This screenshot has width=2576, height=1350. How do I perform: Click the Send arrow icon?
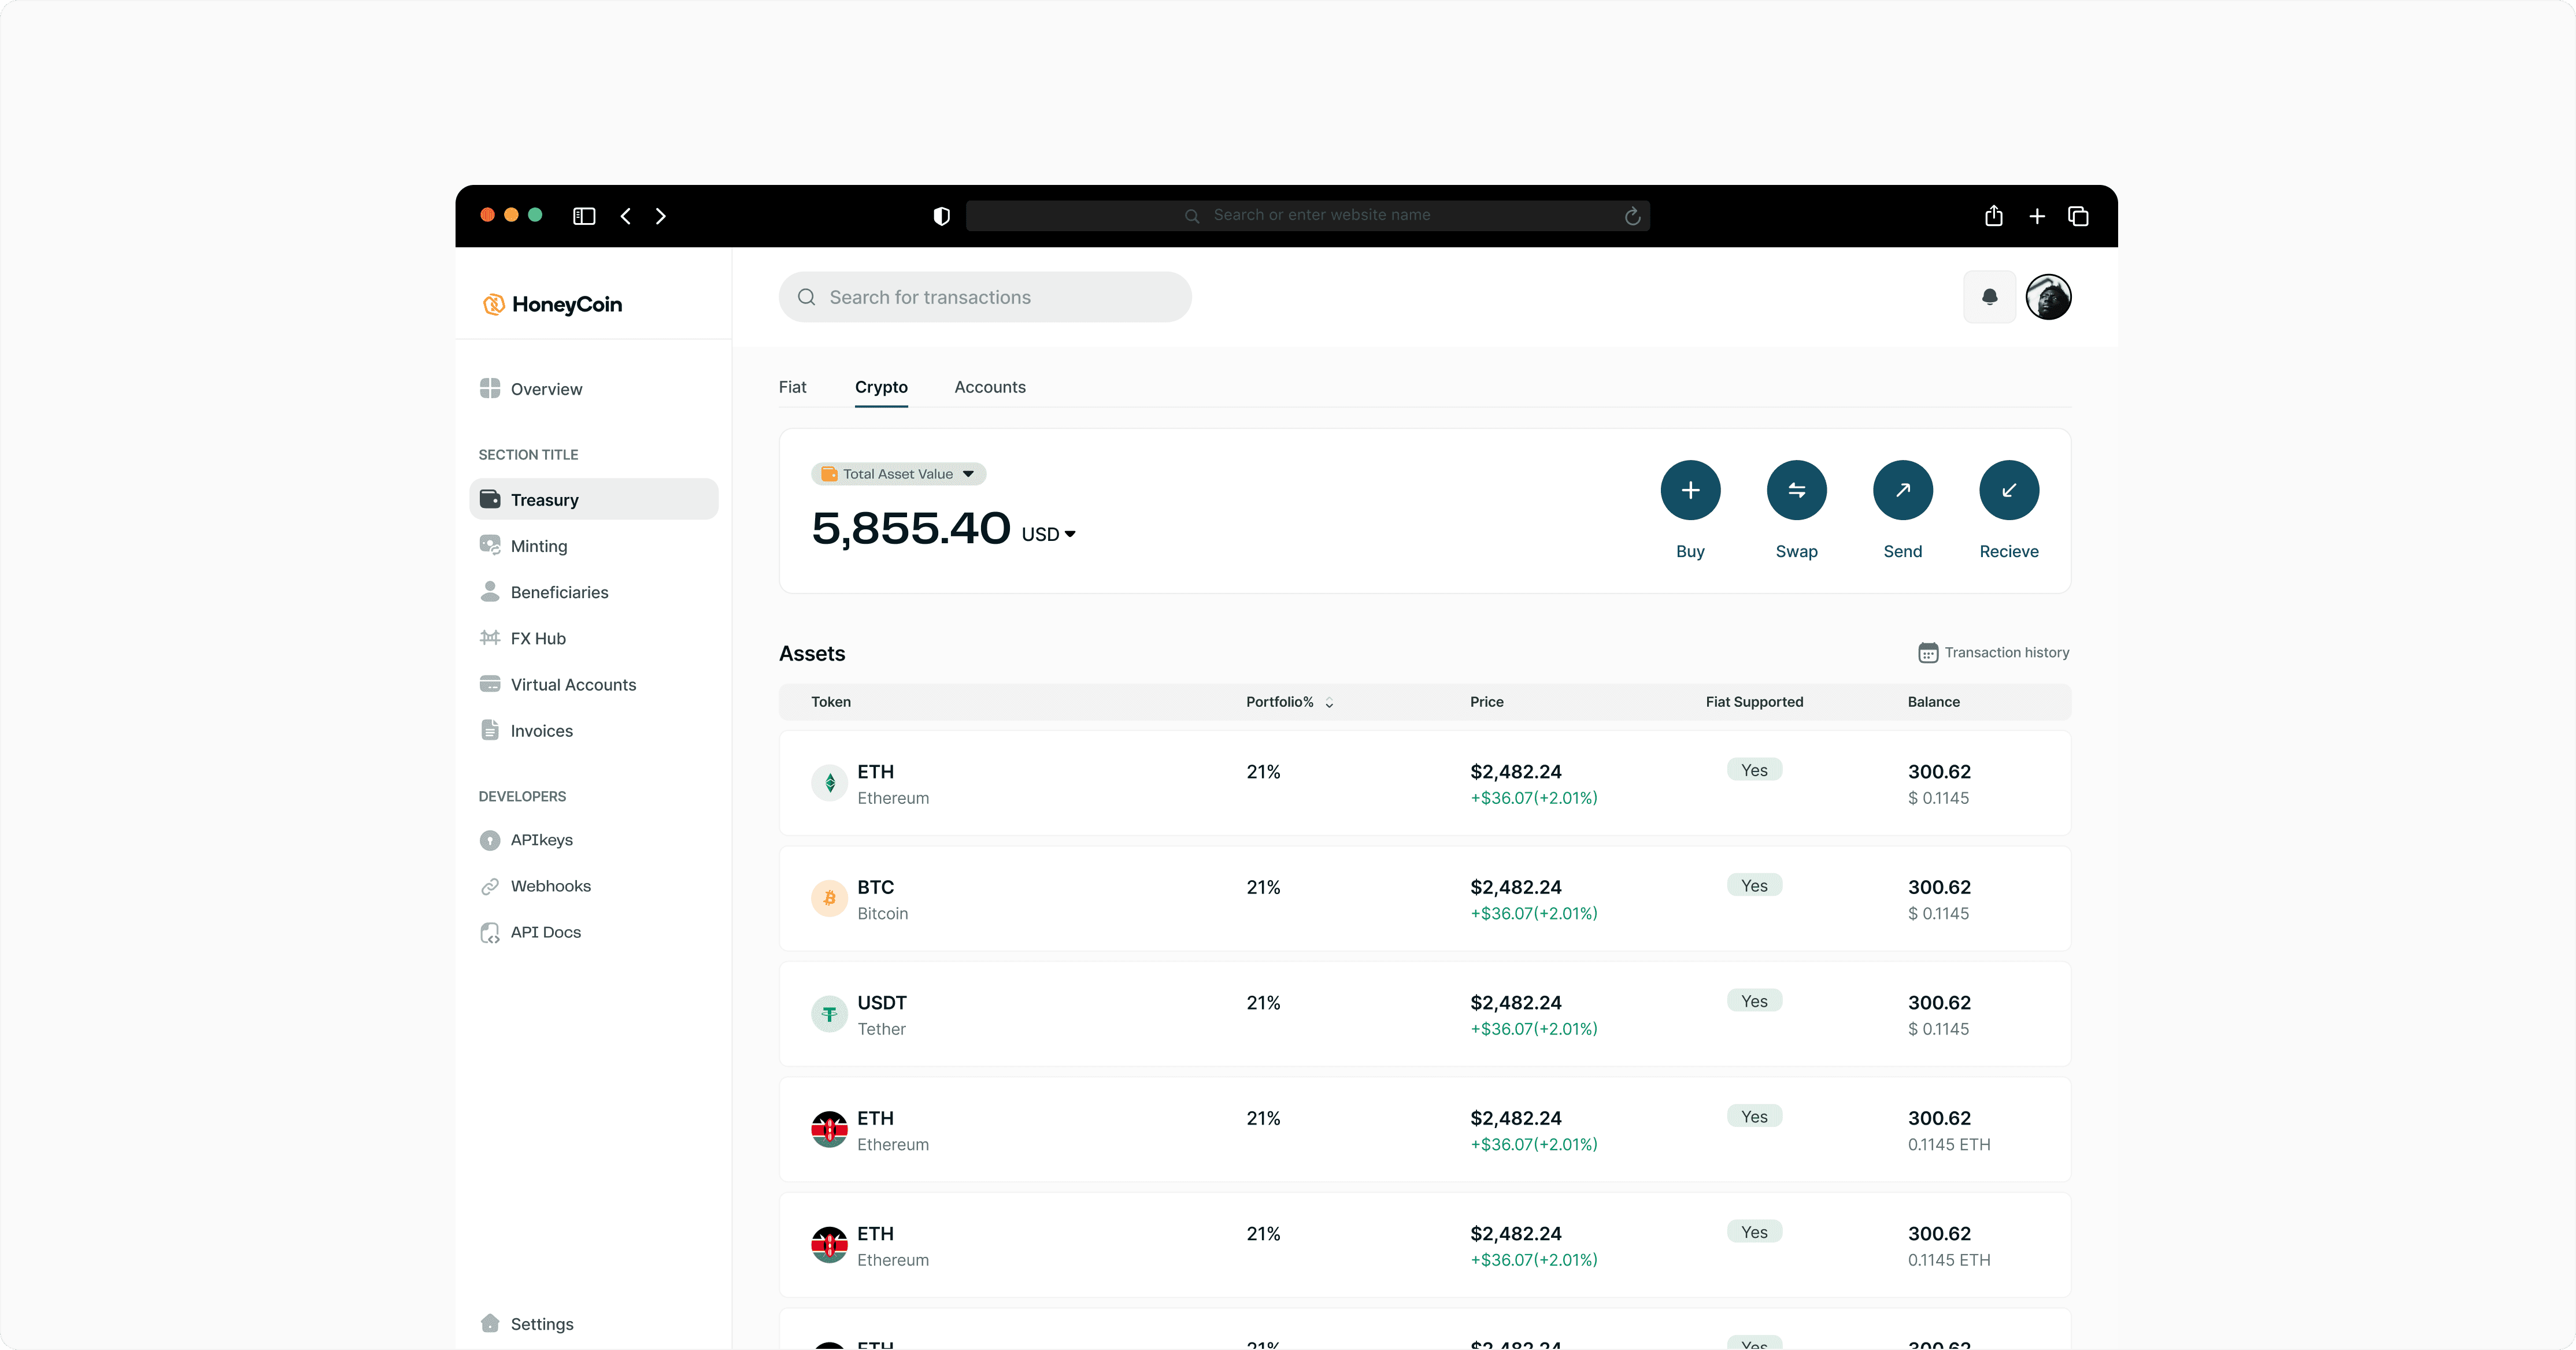click(1902, 490)
